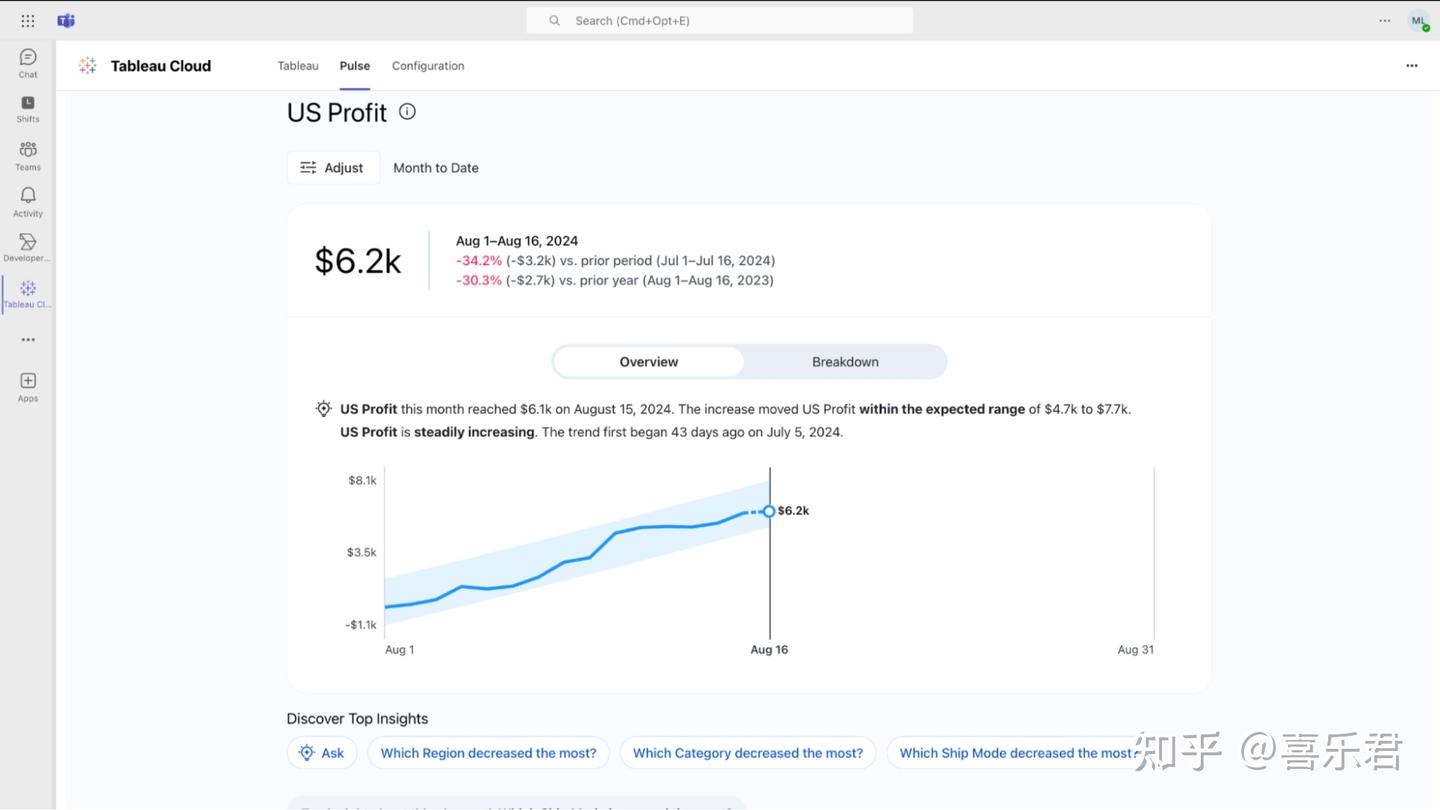Open the Apps store icon

28,385
